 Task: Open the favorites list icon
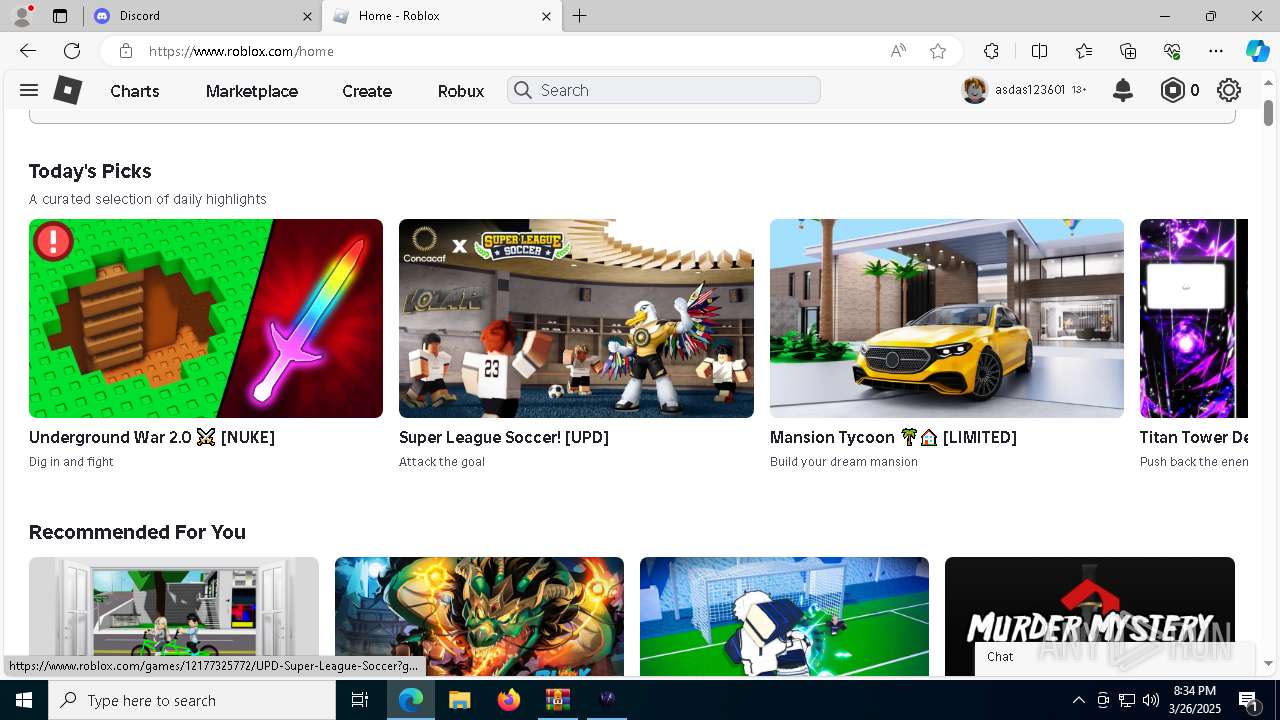(x=1084, y=51)
